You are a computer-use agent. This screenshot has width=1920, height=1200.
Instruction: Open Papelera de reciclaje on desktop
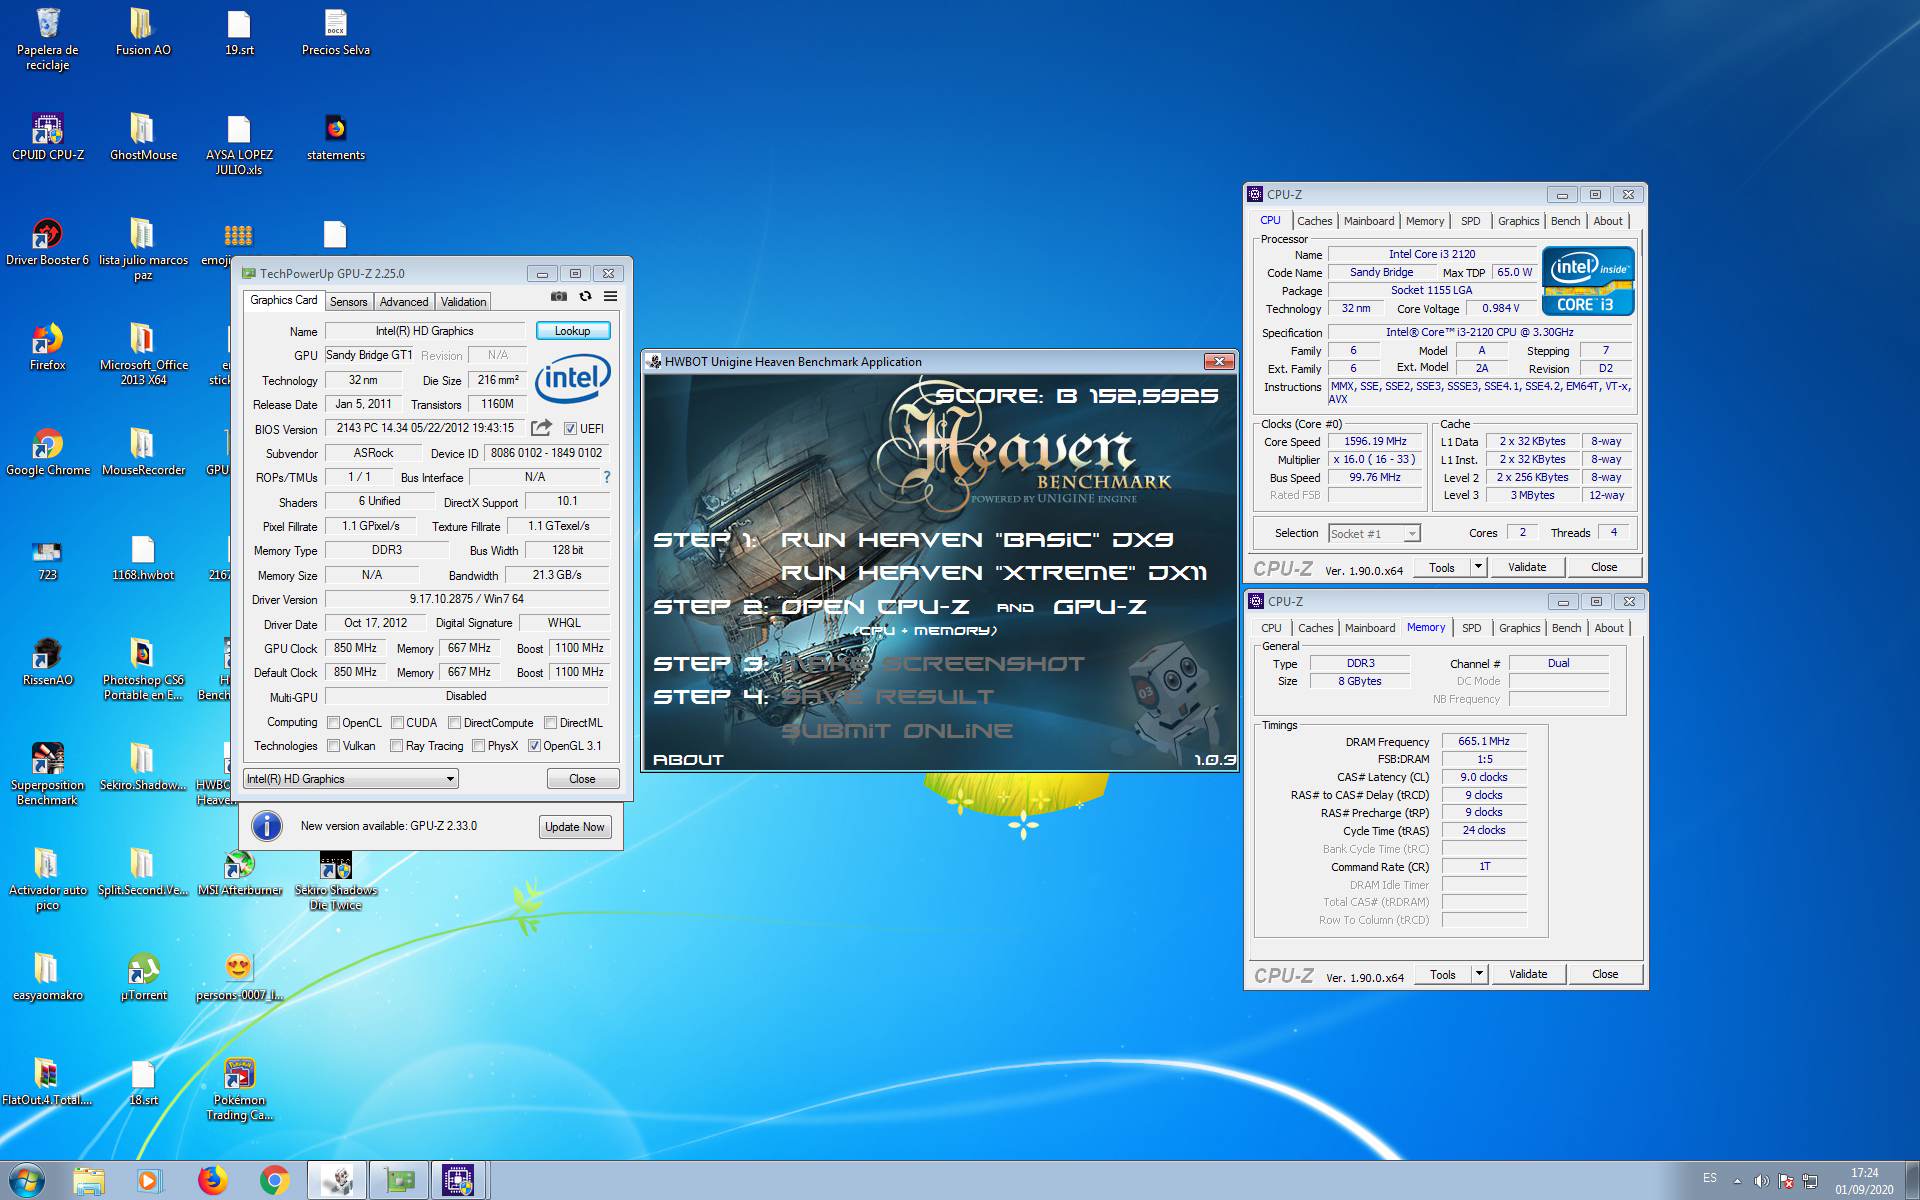[x=47, y=38]
